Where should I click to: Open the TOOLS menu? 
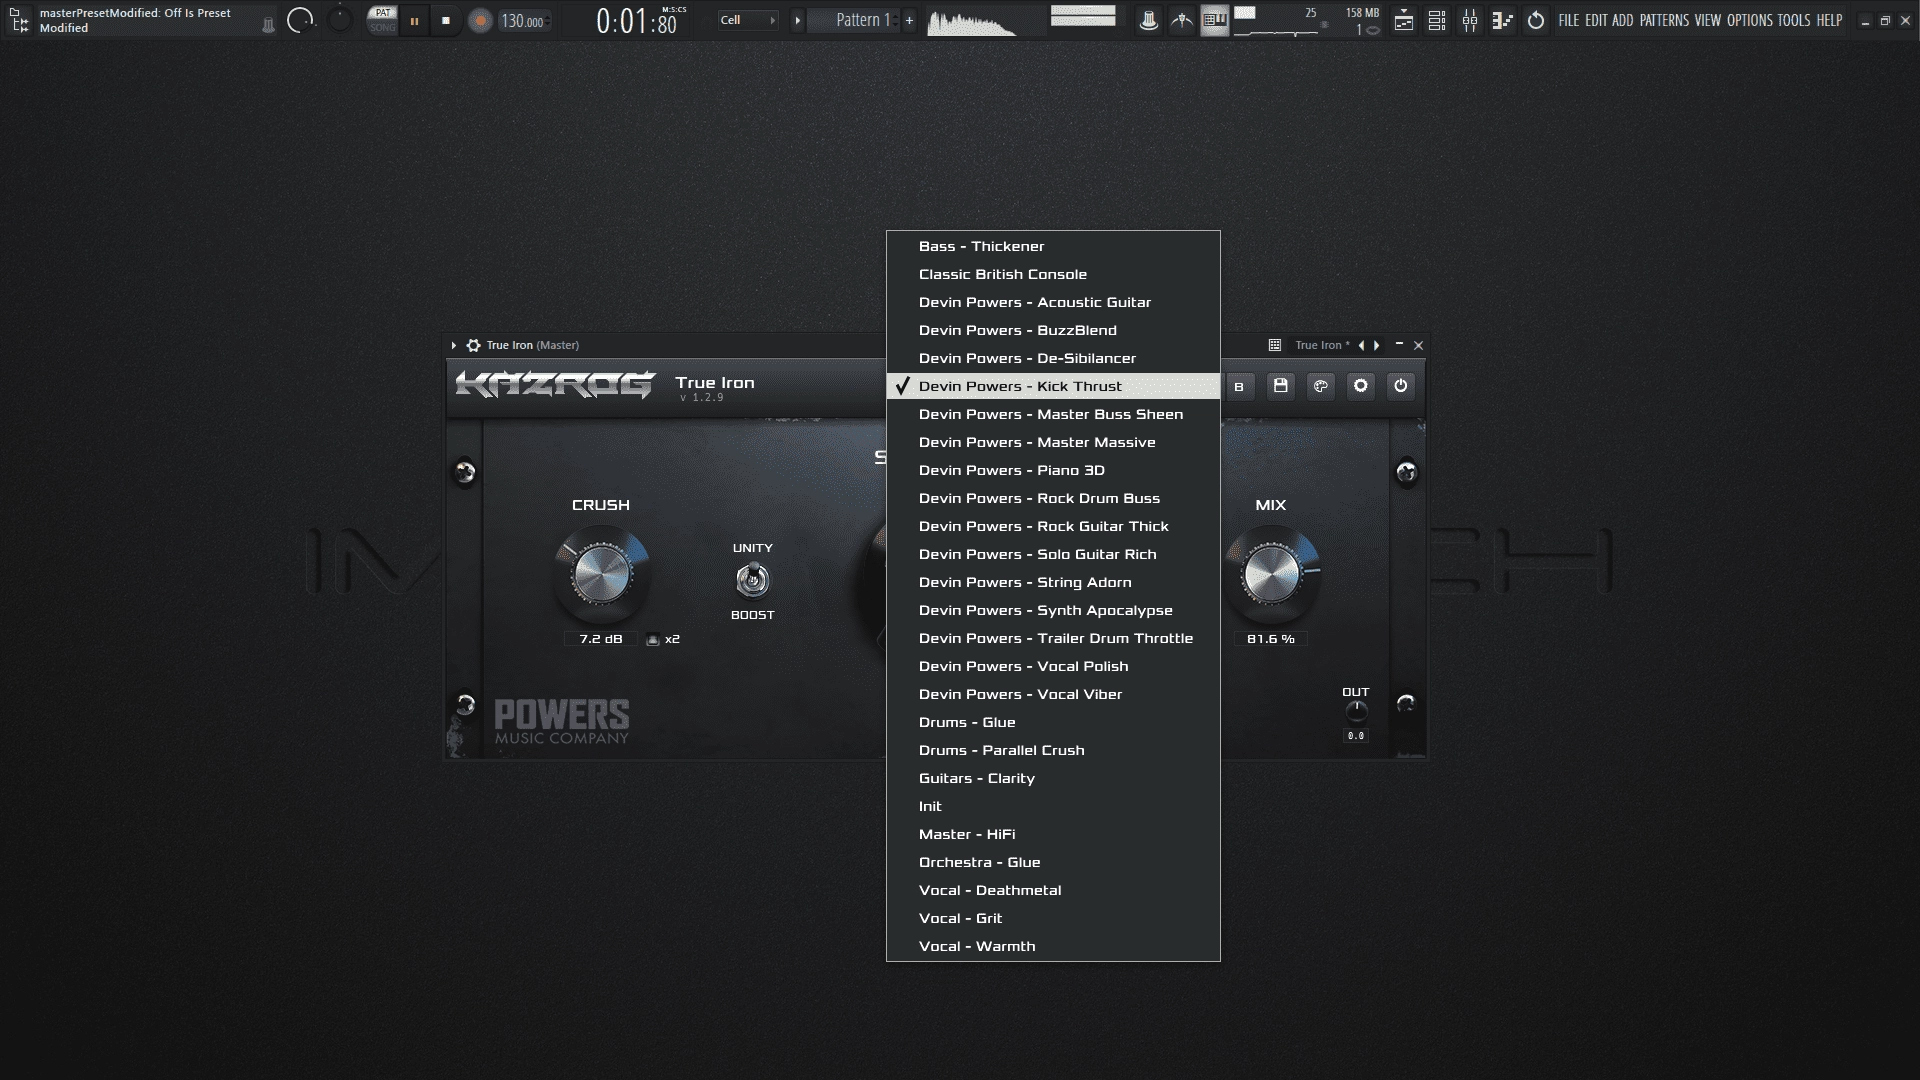tap(1794, 20)
